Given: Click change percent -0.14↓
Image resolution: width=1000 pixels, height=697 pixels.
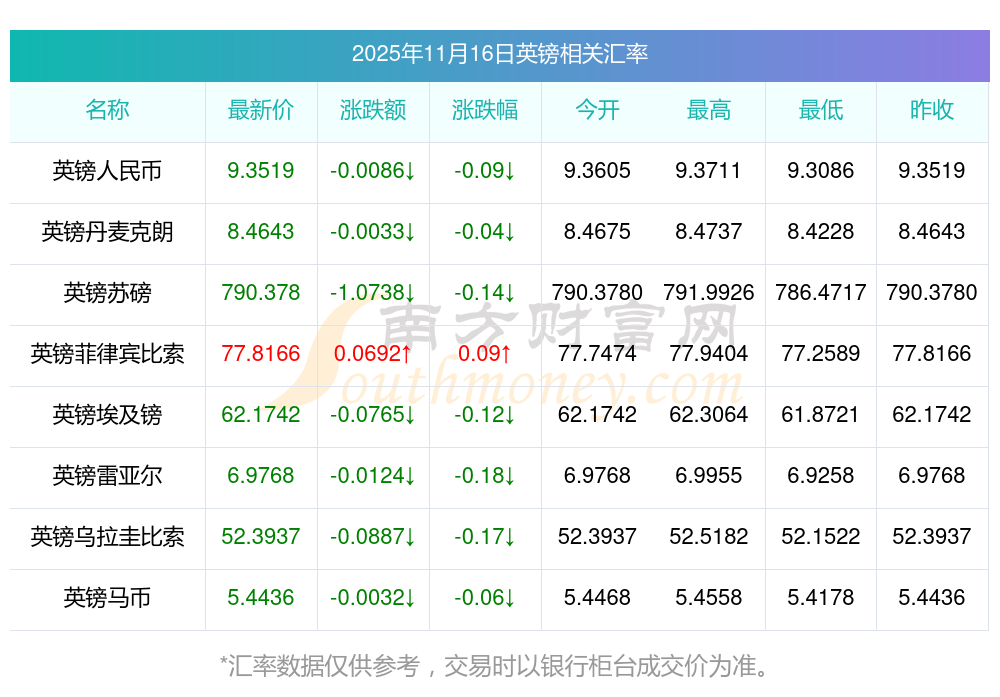Looking at the screenshot, I should 485,293.
